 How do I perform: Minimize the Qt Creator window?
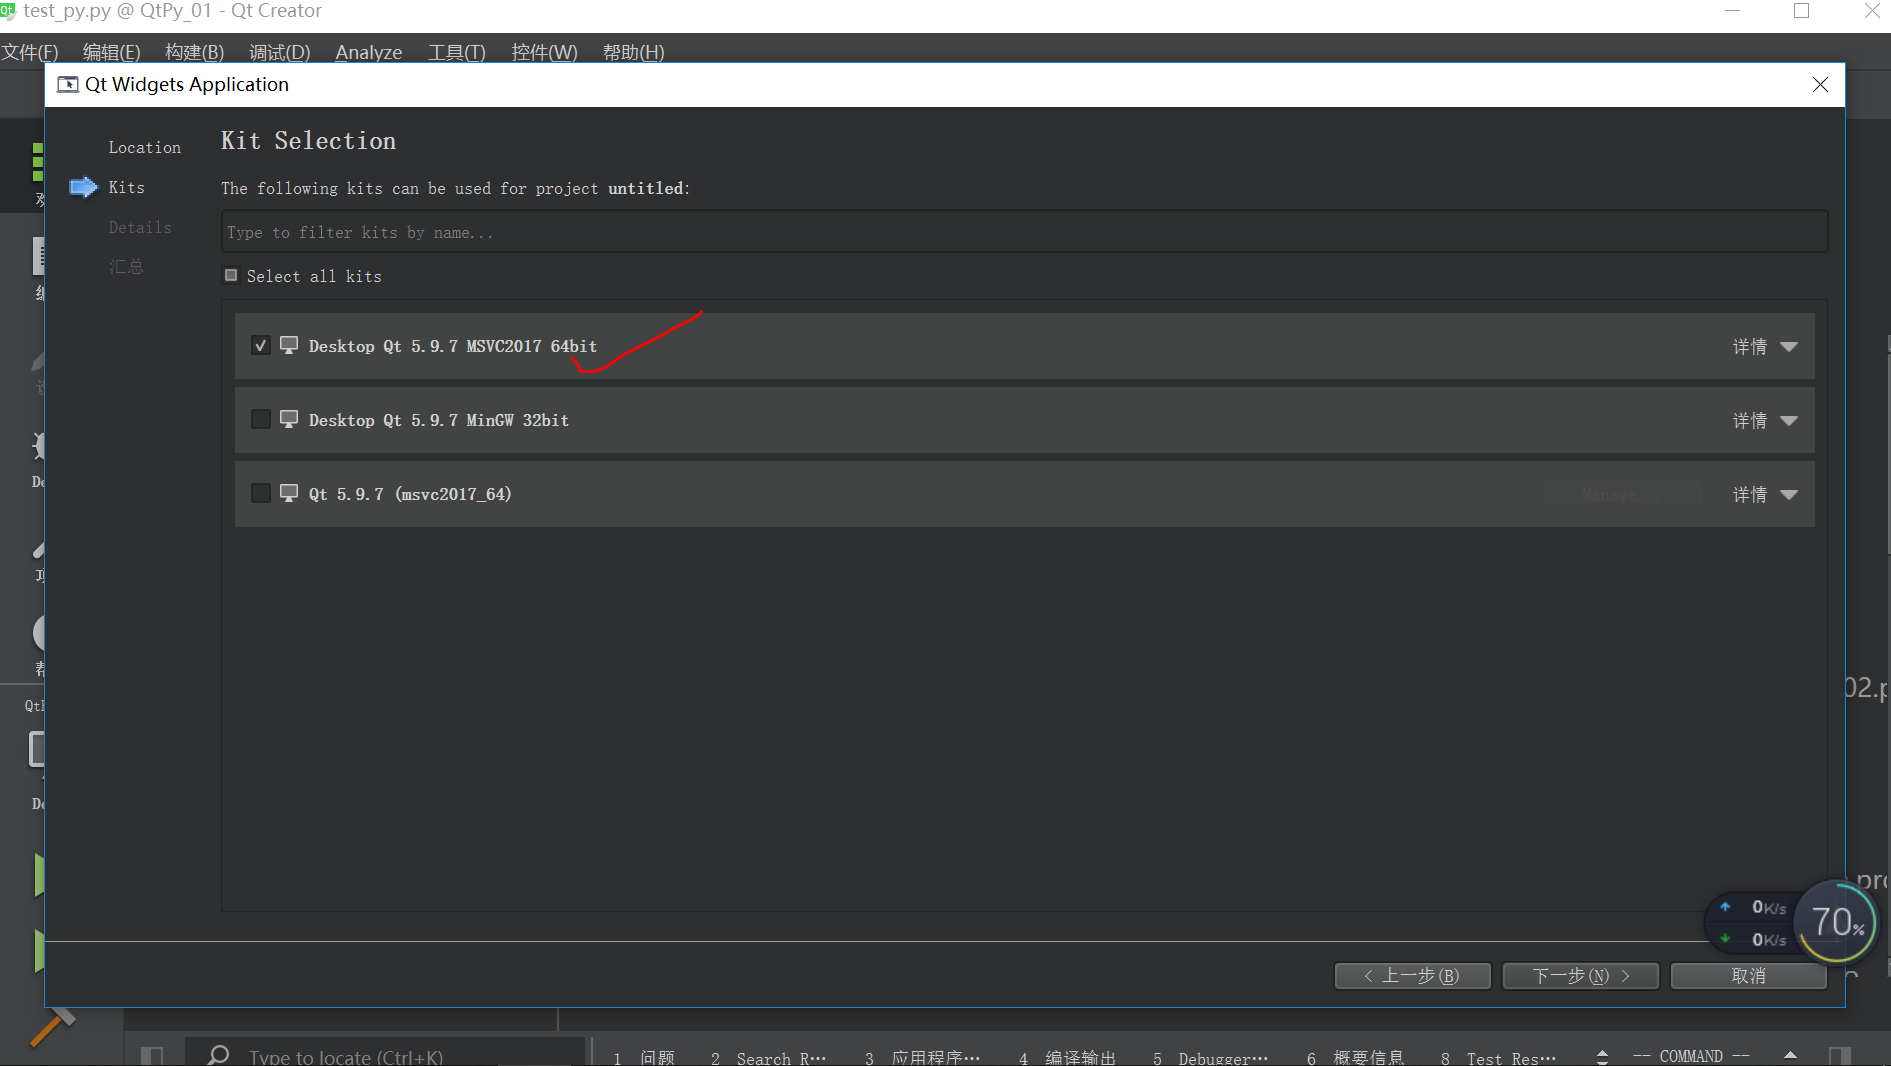pyautogui.click(x=1734, y=11)
